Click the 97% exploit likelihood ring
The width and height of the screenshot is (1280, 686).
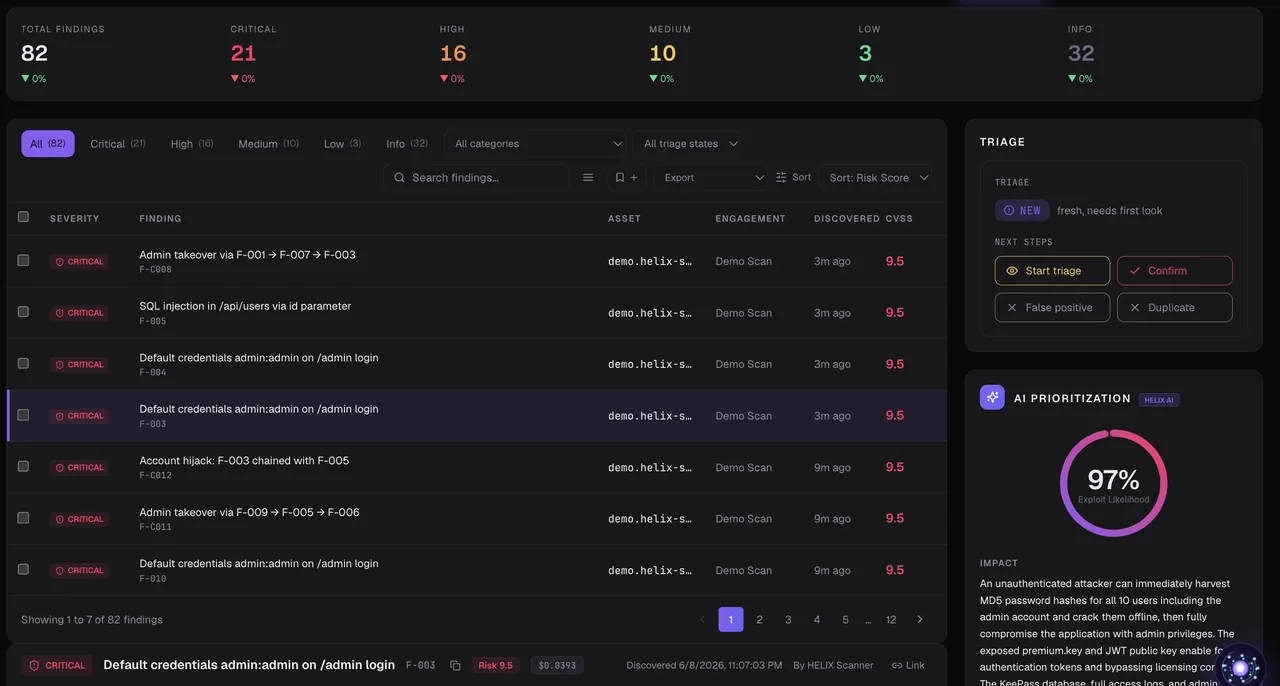pyautogui.click(x=1113, y=483)
